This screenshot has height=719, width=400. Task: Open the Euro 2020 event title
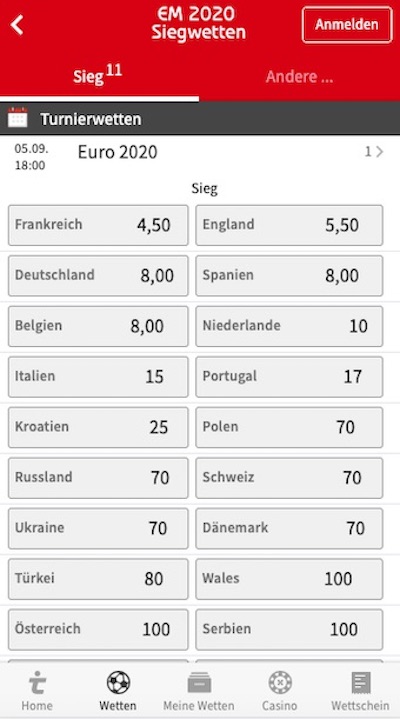pyautogui.click(x=117, y=152)
